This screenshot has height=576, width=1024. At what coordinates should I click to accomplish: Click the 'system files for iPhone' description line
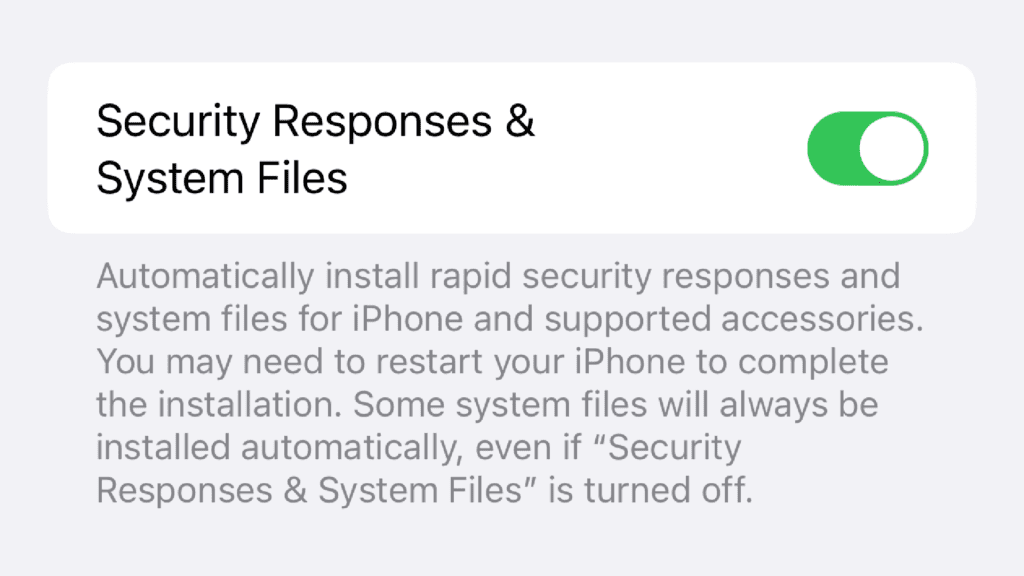pyautogui.click(x=510, y=319)
